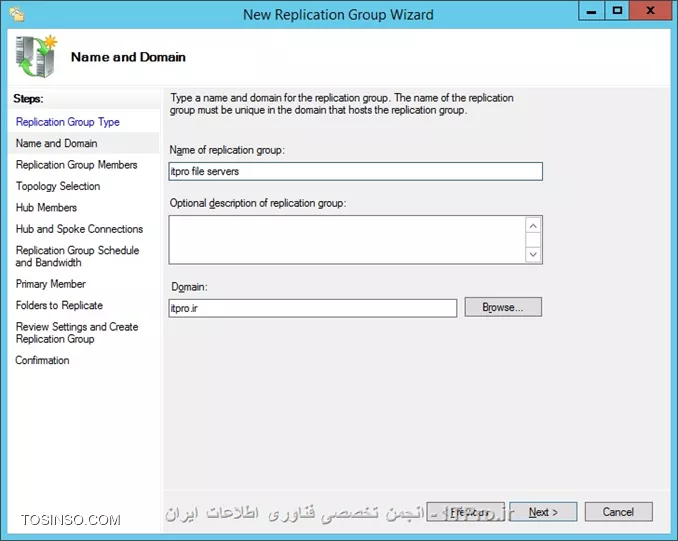
Task: Maximize the wizard window
Action: (x=617, y=11)
